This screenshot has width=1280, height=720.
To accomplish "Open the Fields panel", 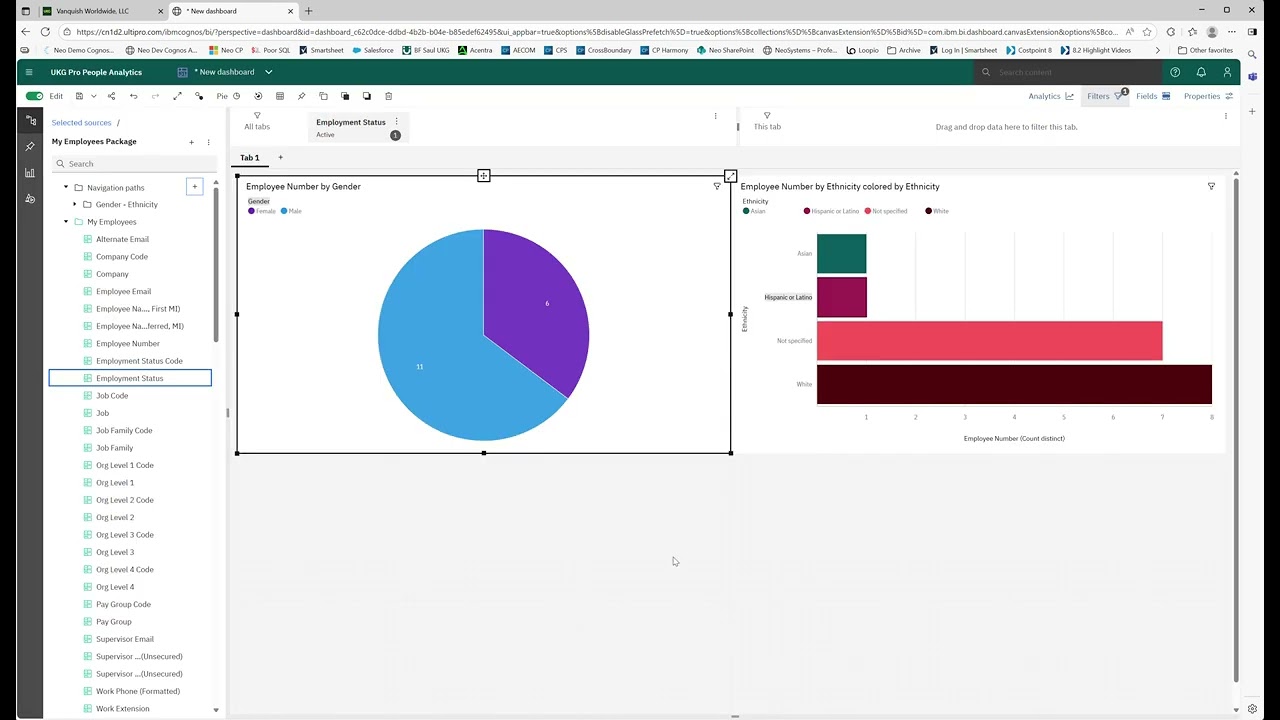I will tap(1153, 96).
